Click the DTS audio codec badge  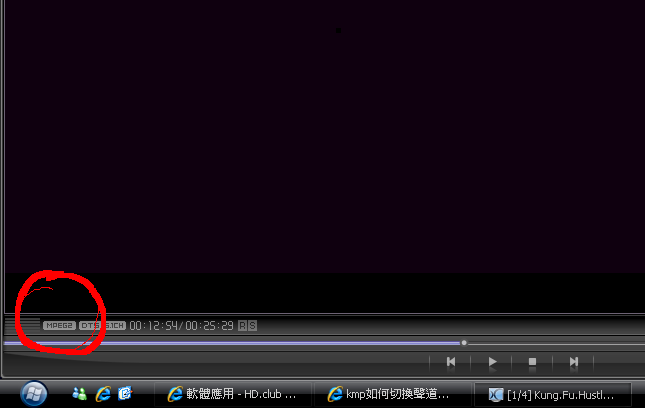tap(90, 326)
